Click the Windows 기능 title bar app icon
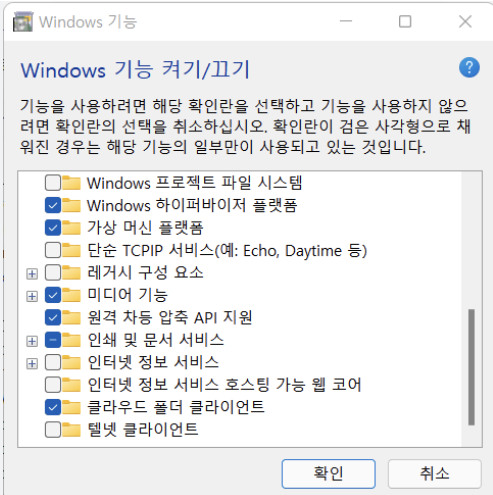Image resolution: width=493 pixels, height=495 pixels. 23,22
